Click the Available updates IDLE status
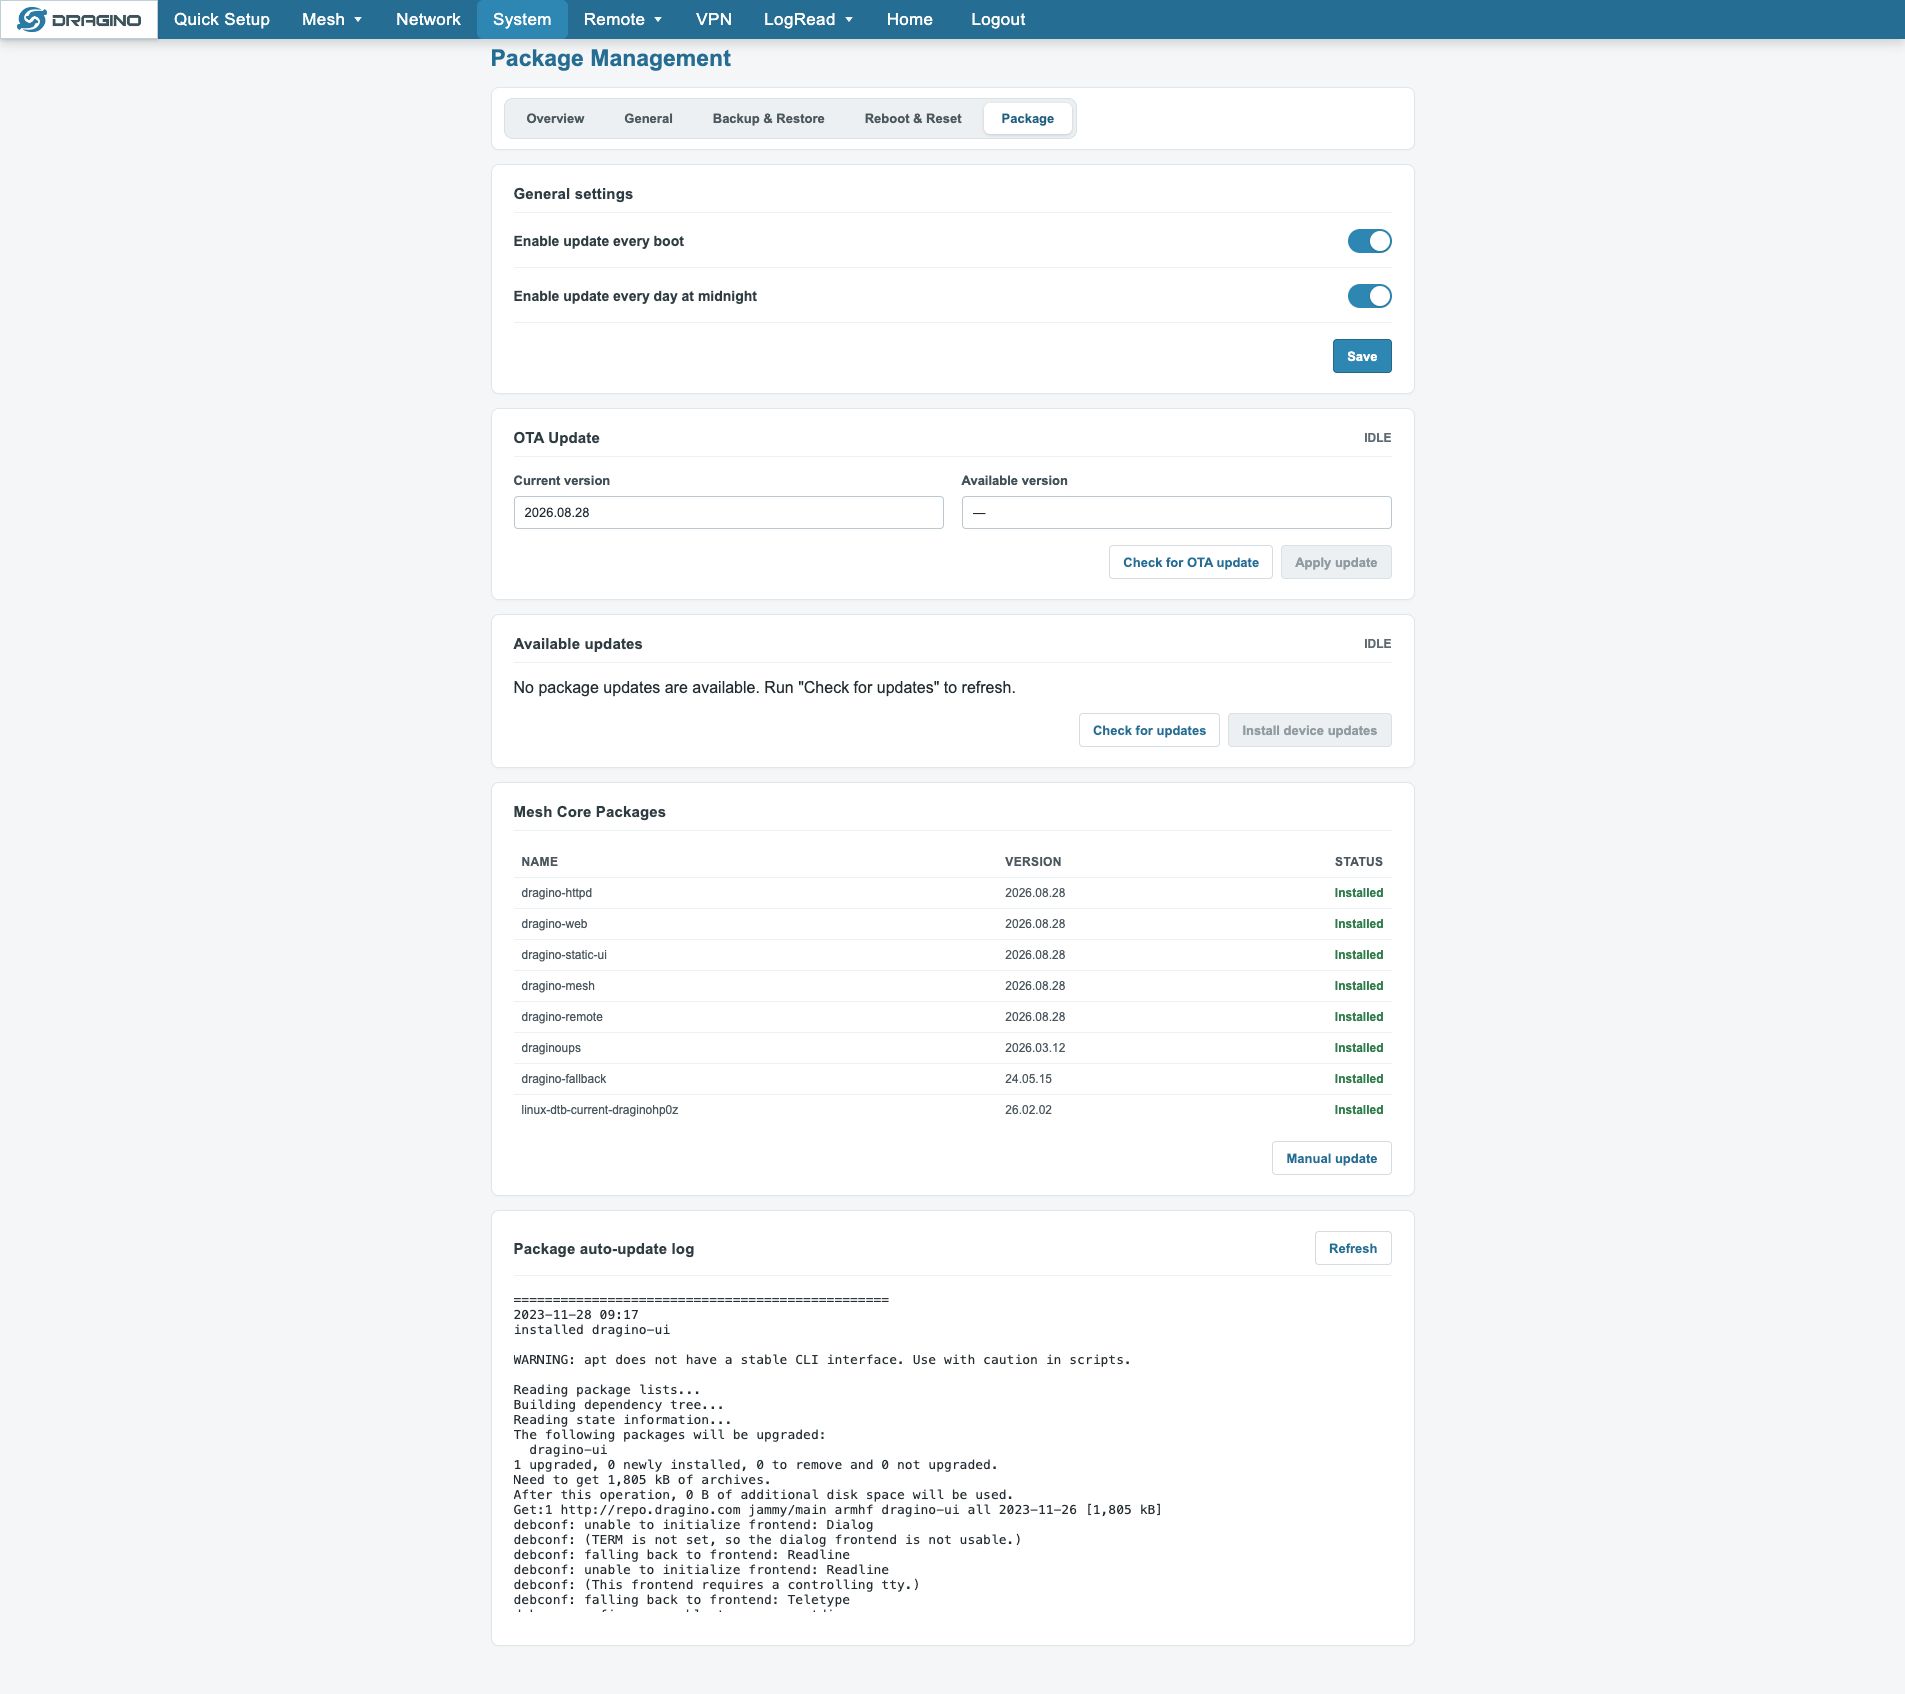 (1377, 644)
